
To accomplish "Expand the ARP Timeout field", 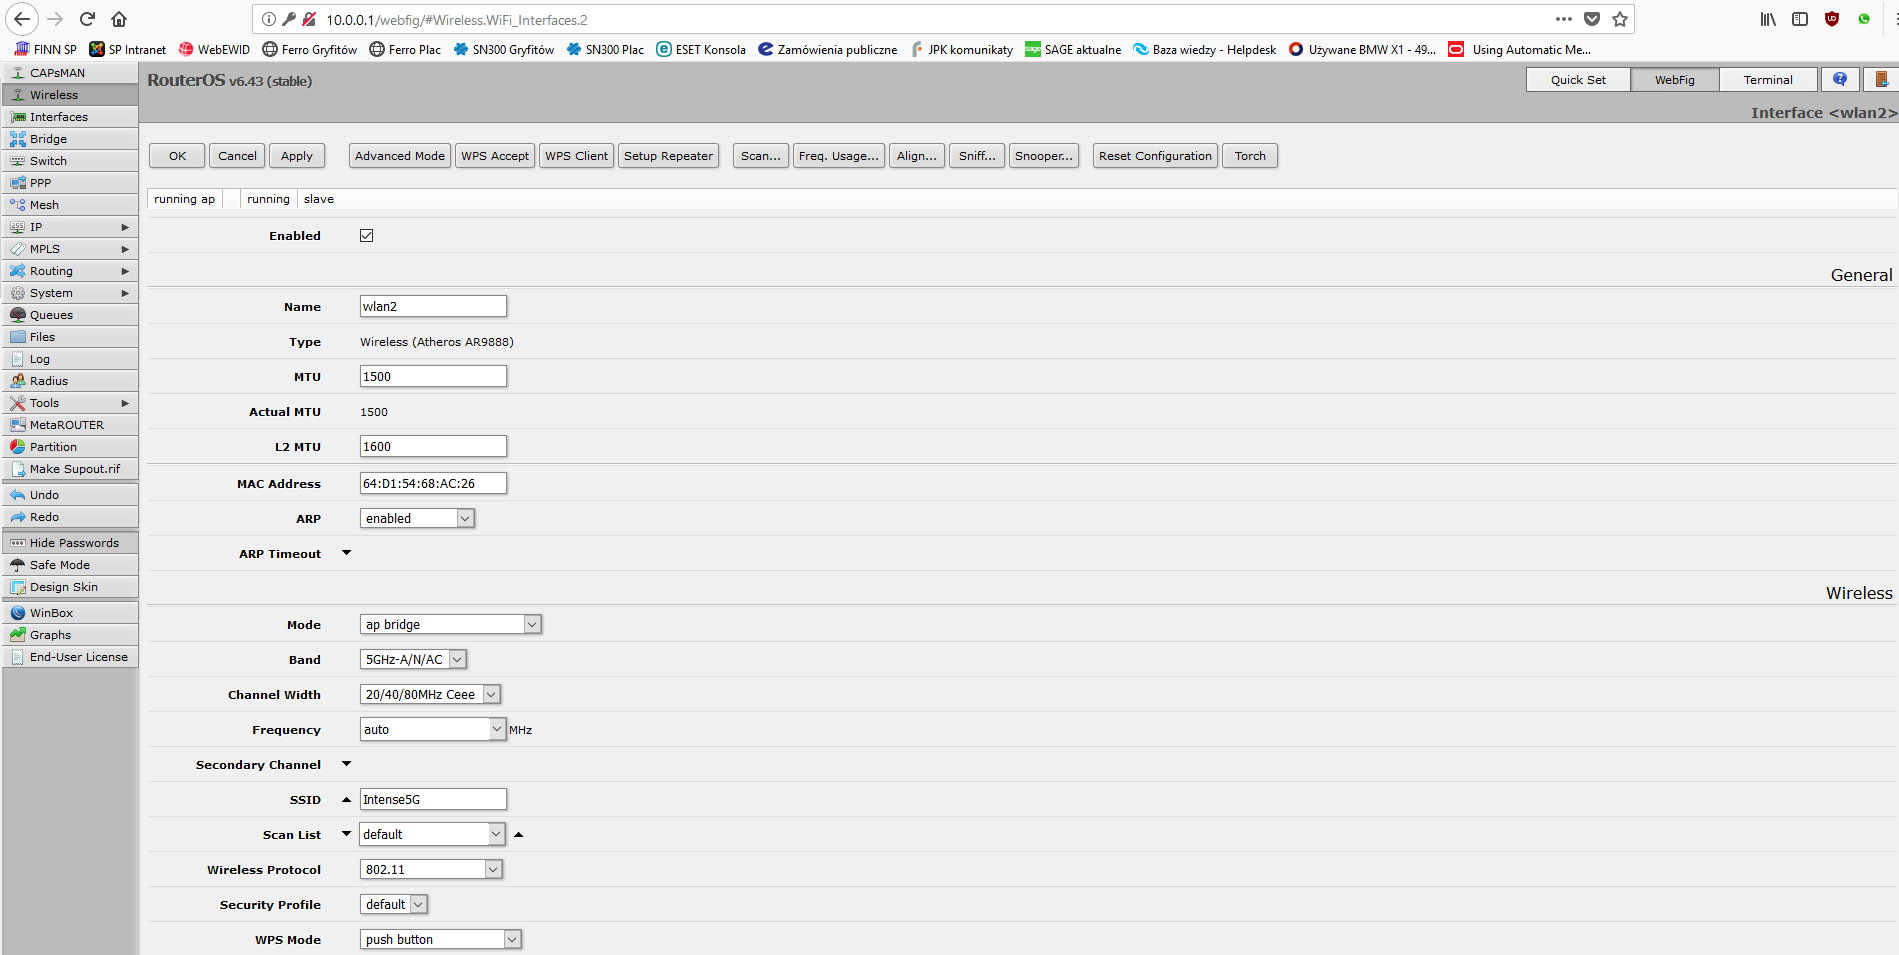I will click(x=347, y=553).
